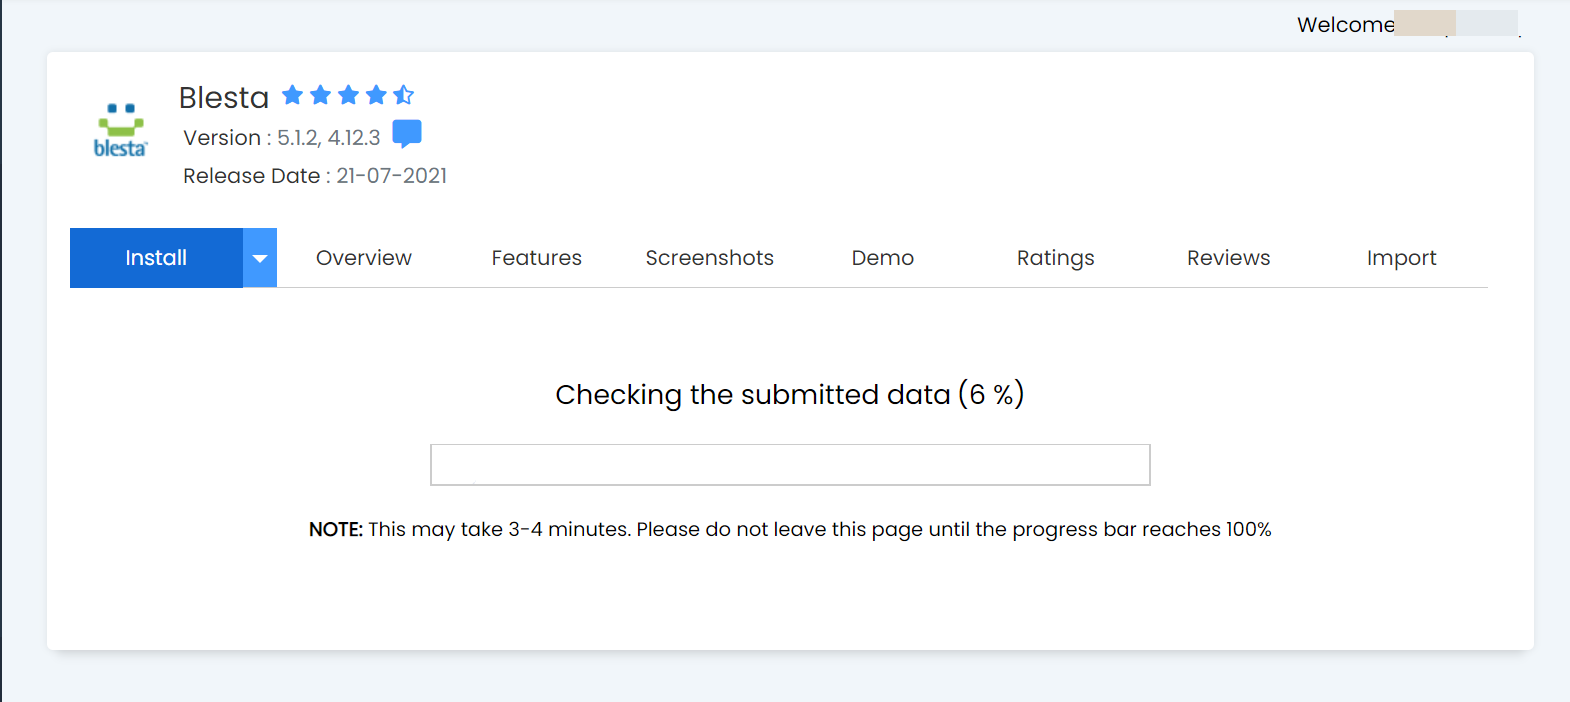Select the Demo tab
The width and height of the screenshot is (1570, 702).
click(882, 258)
